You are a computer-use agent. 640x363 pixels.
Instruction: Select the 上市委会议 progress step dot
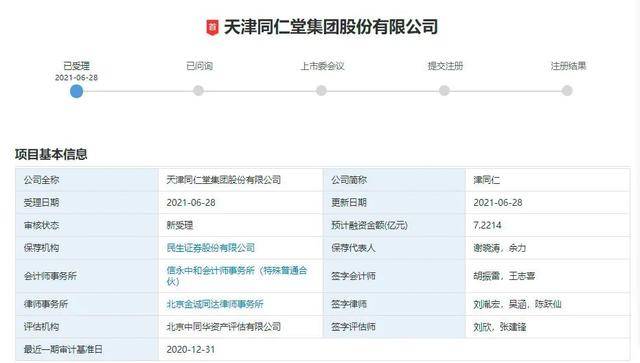coord(321,90)
